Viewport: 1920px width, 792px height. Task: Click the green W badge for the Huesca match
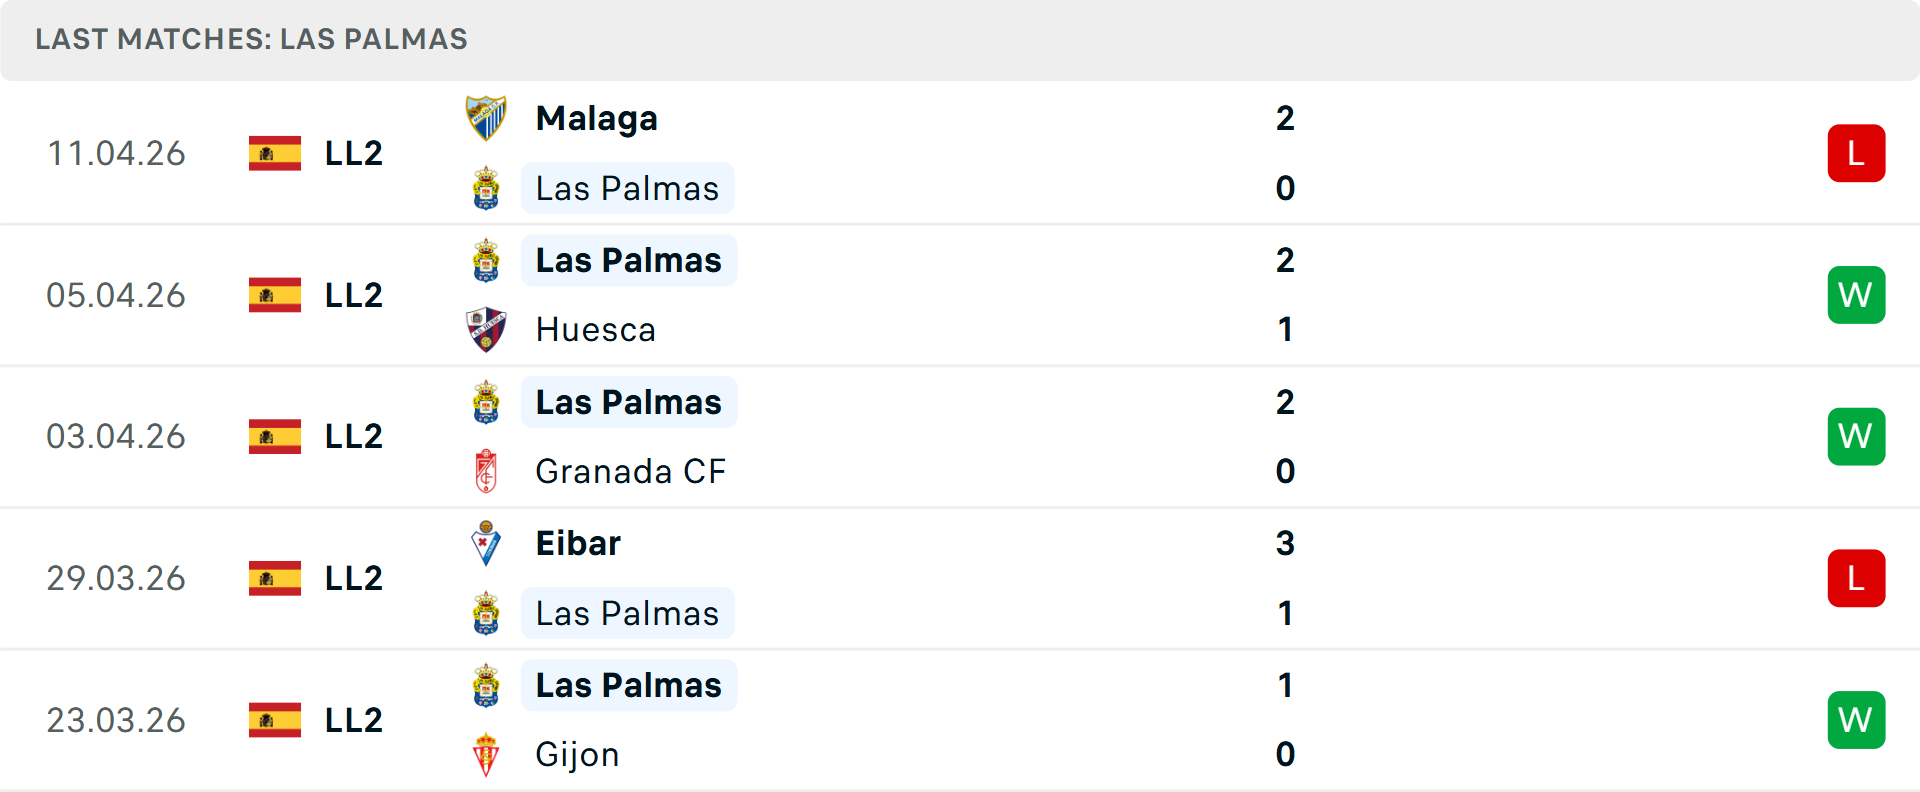1856,295
